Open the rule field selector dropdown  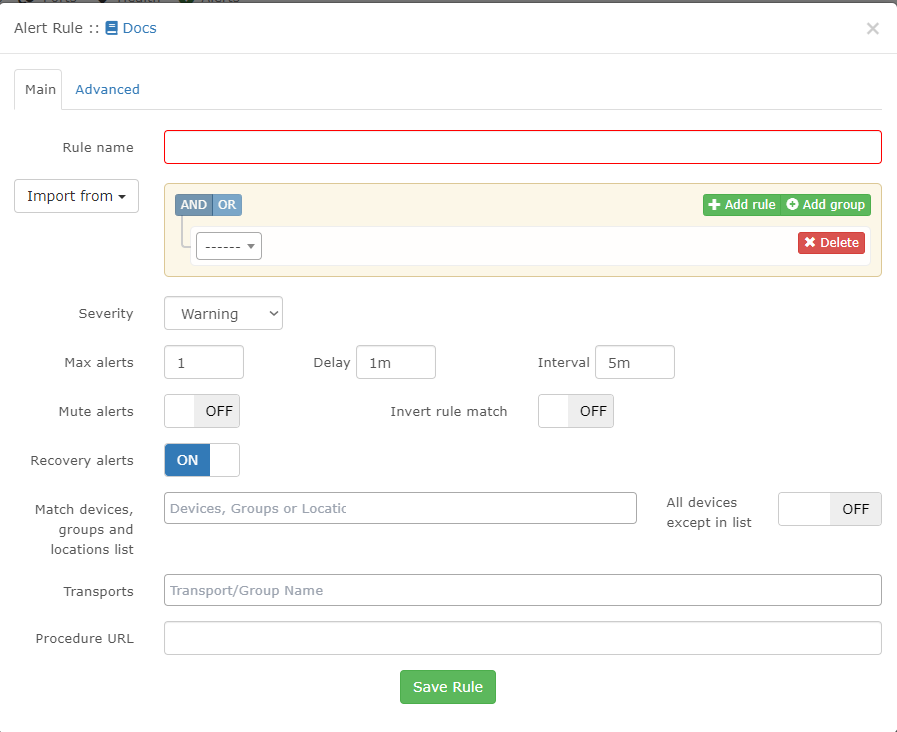[x=229, y=246]
